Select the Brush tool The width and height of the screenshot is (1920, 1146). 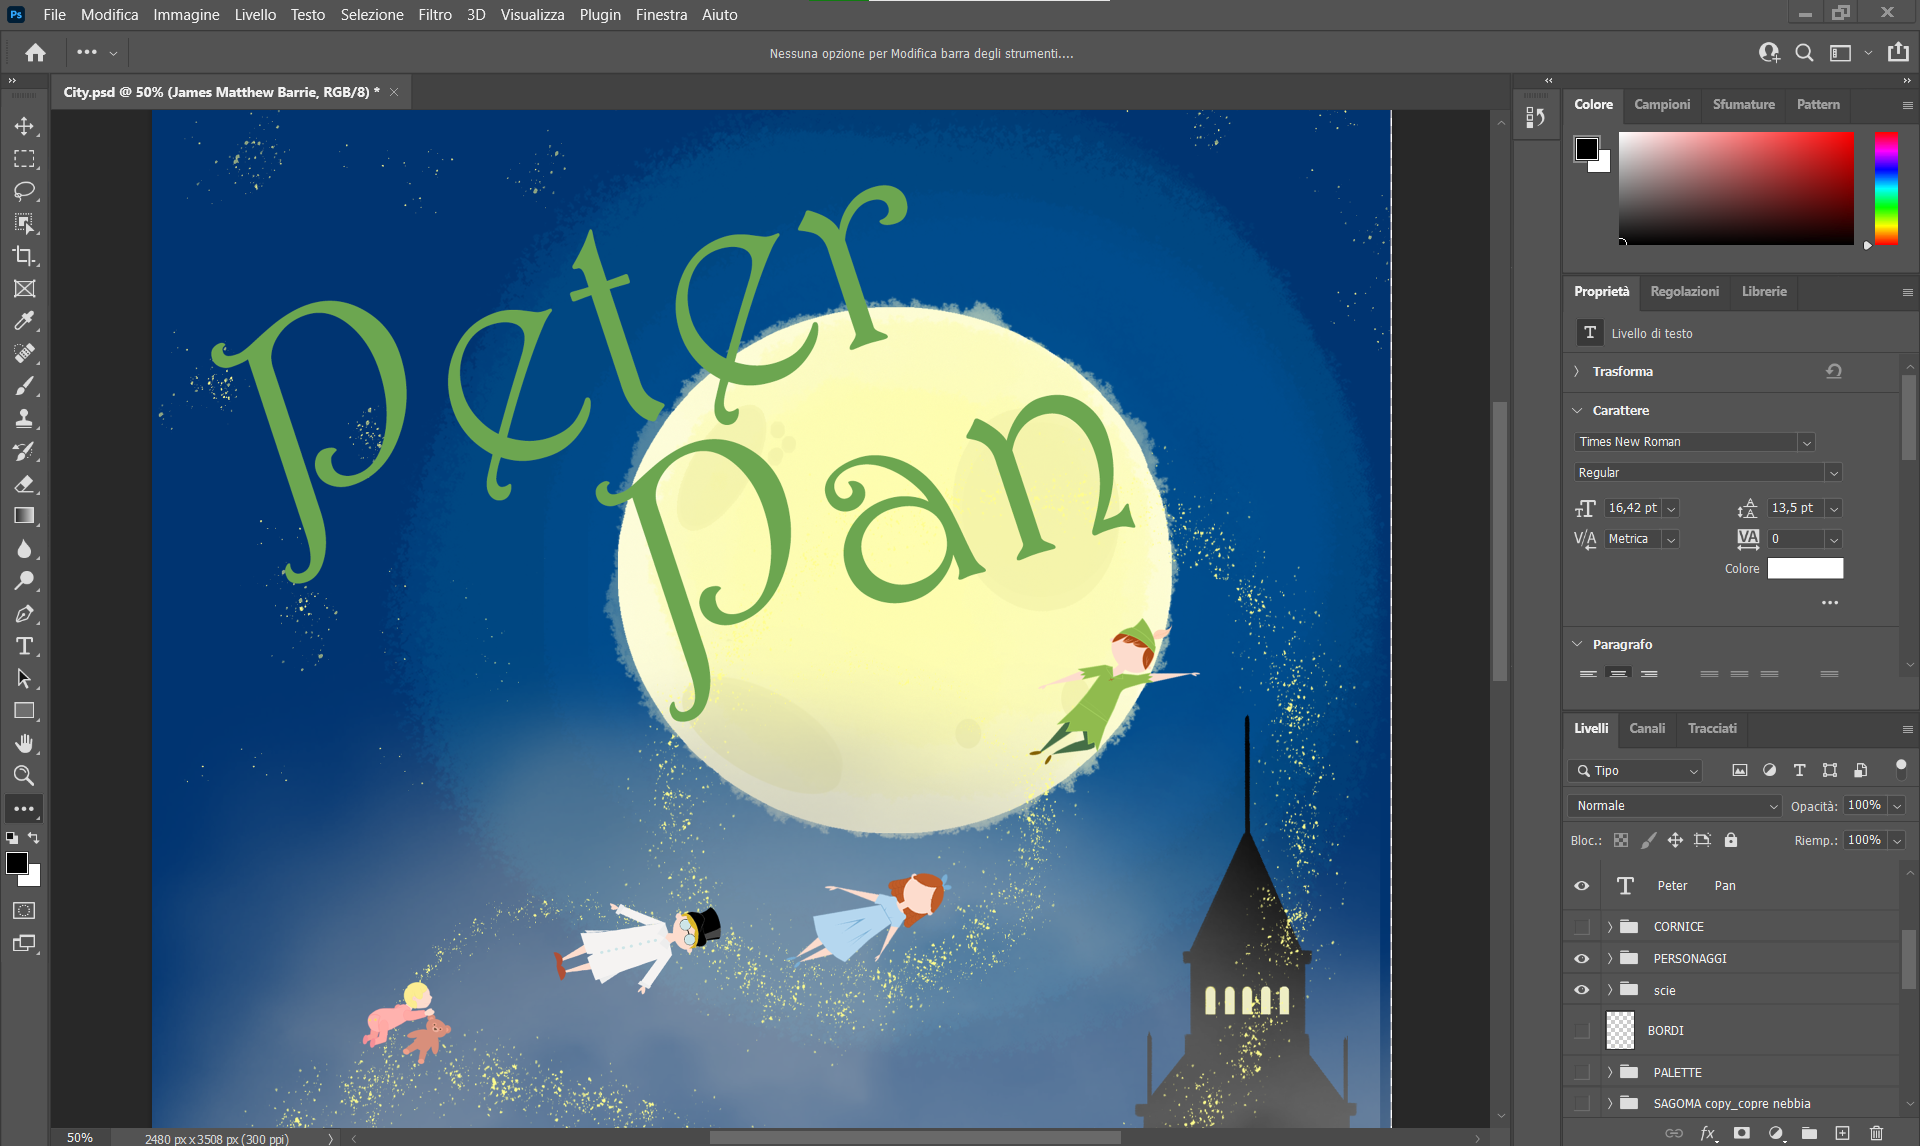pyautogui.click(x=24, y=386)
